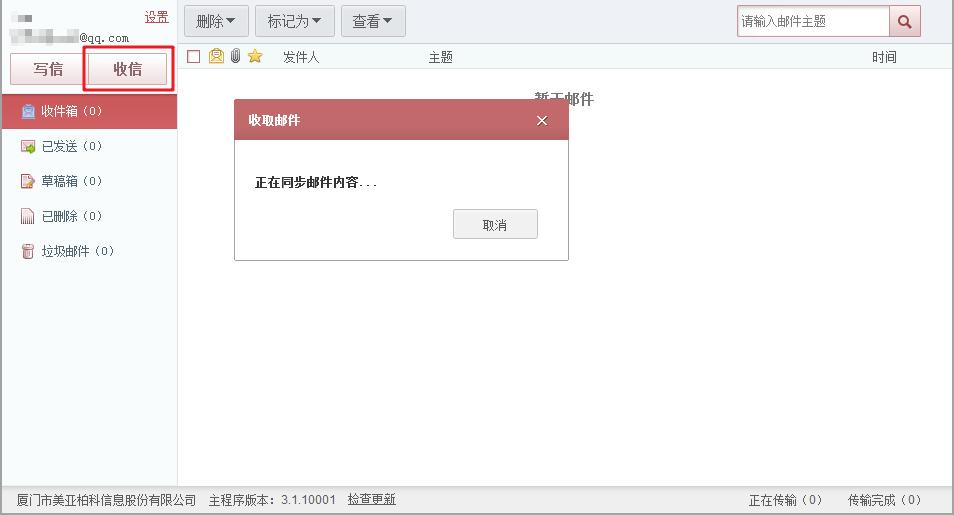Image resolution: width=954 pixels, height=515 pixels.
Task: Click the Deleted folder icon
Action: (x=27, y=216)
